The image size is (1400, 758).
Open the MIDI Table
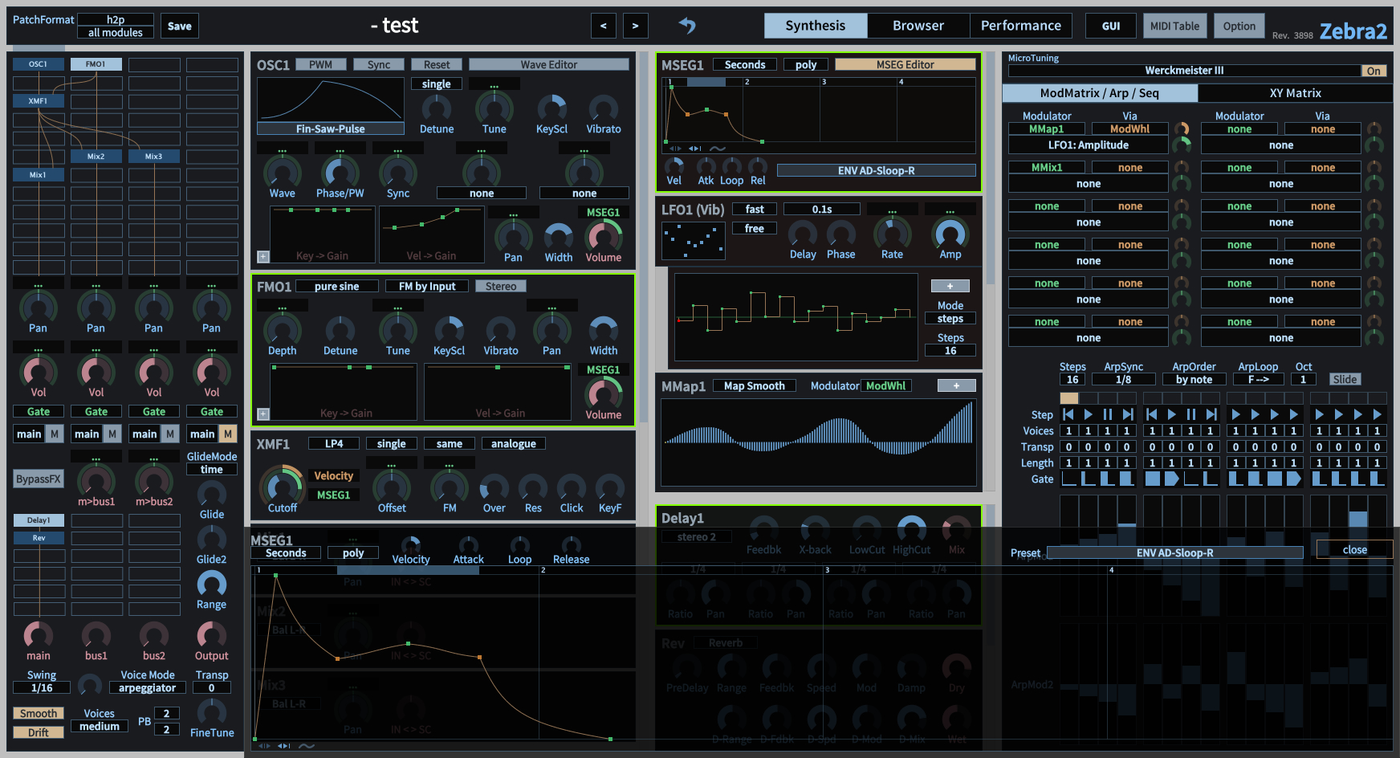[1174, 26]
